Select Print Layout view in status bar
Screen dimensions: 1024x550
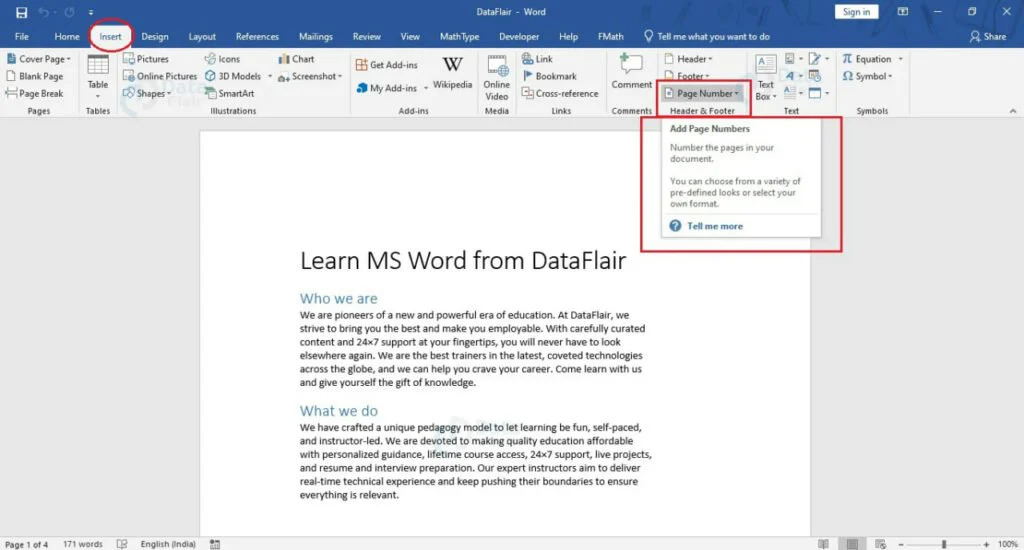(x=852, y=544)
